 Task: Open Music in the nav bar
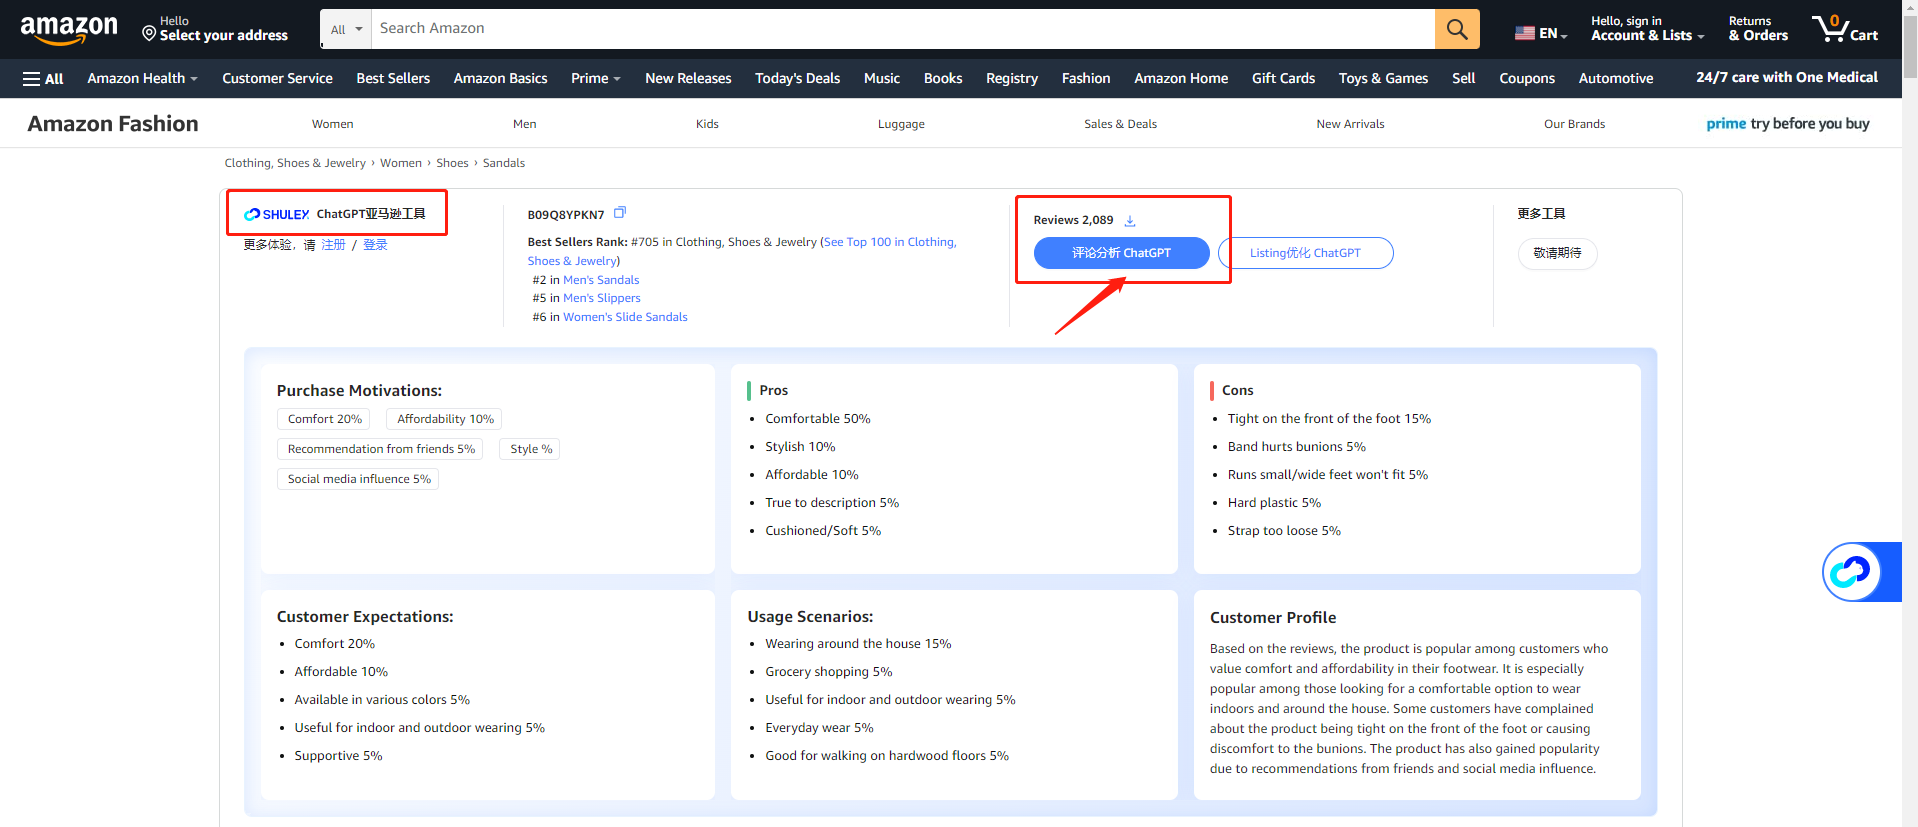coord(882,78)
